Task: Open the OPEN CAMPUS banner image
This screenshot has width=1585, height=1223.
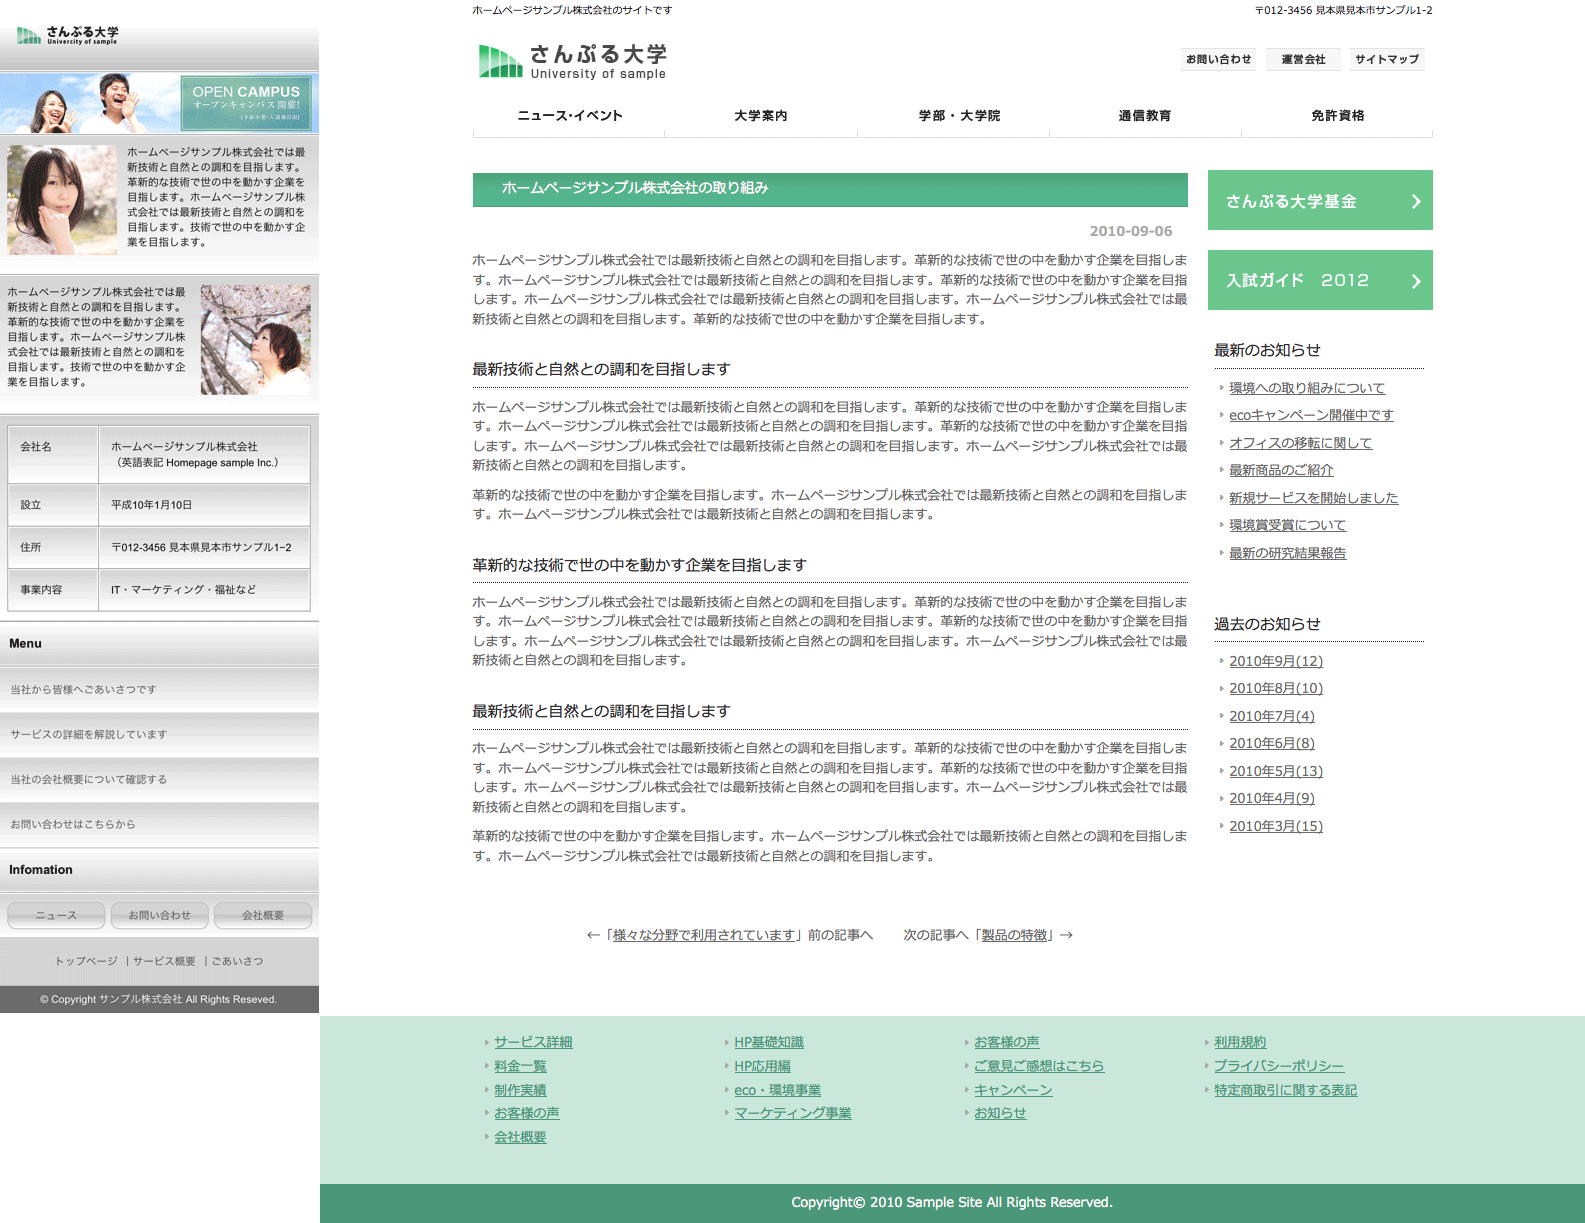Action: pyautogui.click(x=159, y=103)
